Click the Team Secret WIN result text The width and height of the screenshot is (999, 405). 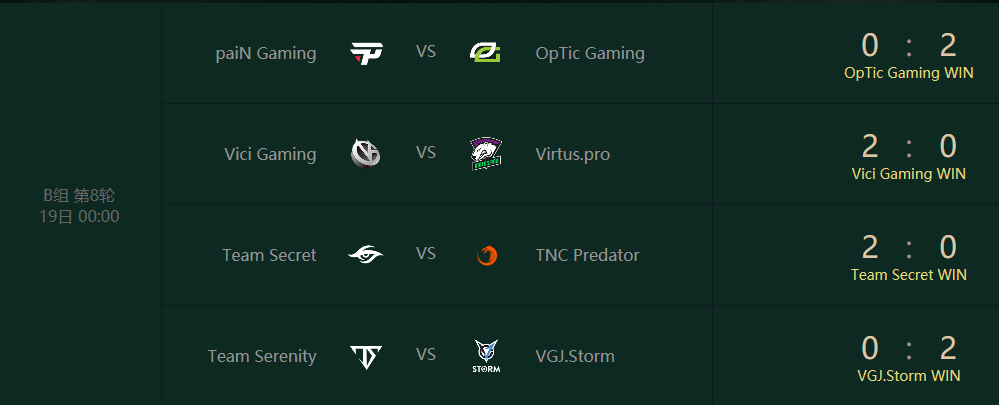click(909, 275)
